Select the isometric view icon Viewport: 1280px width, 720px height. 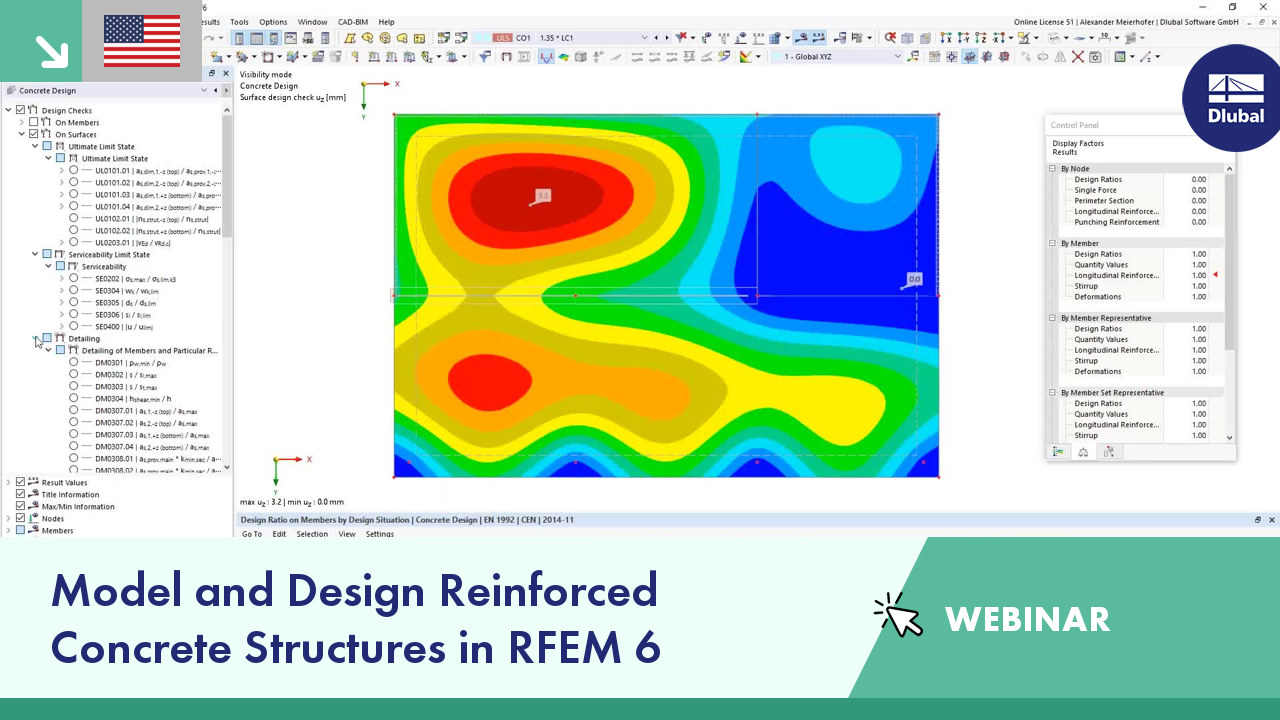(x=906, y=38)
